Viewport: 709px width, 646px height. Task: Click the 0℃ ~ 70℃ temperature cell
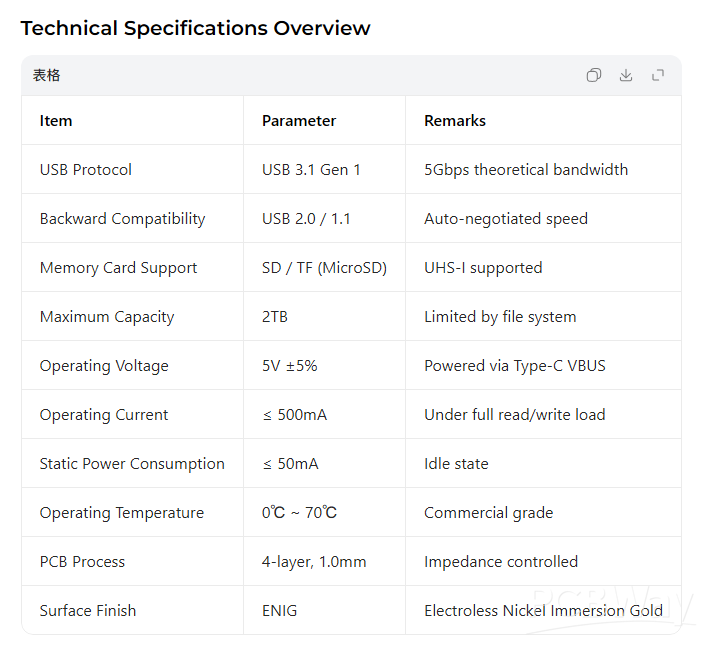[x=299, y=513]
